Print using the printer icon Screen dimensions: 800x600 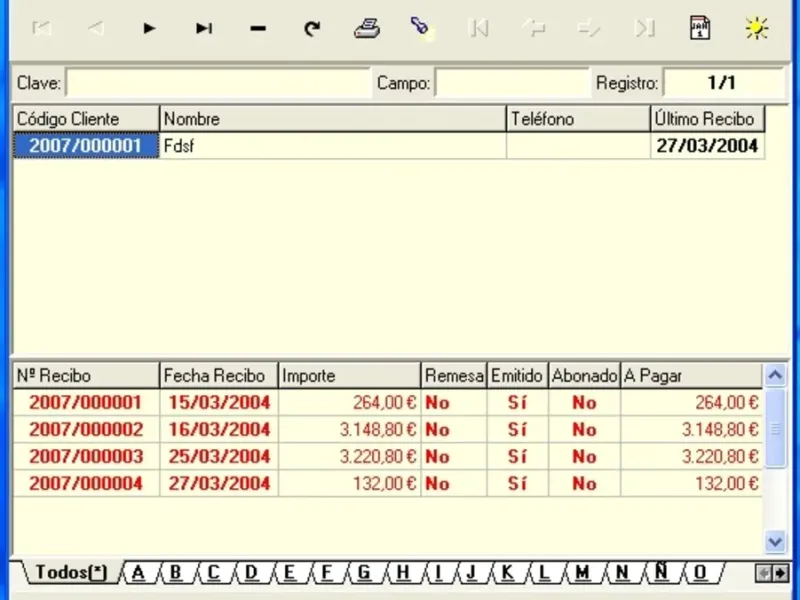pos(367,28)
